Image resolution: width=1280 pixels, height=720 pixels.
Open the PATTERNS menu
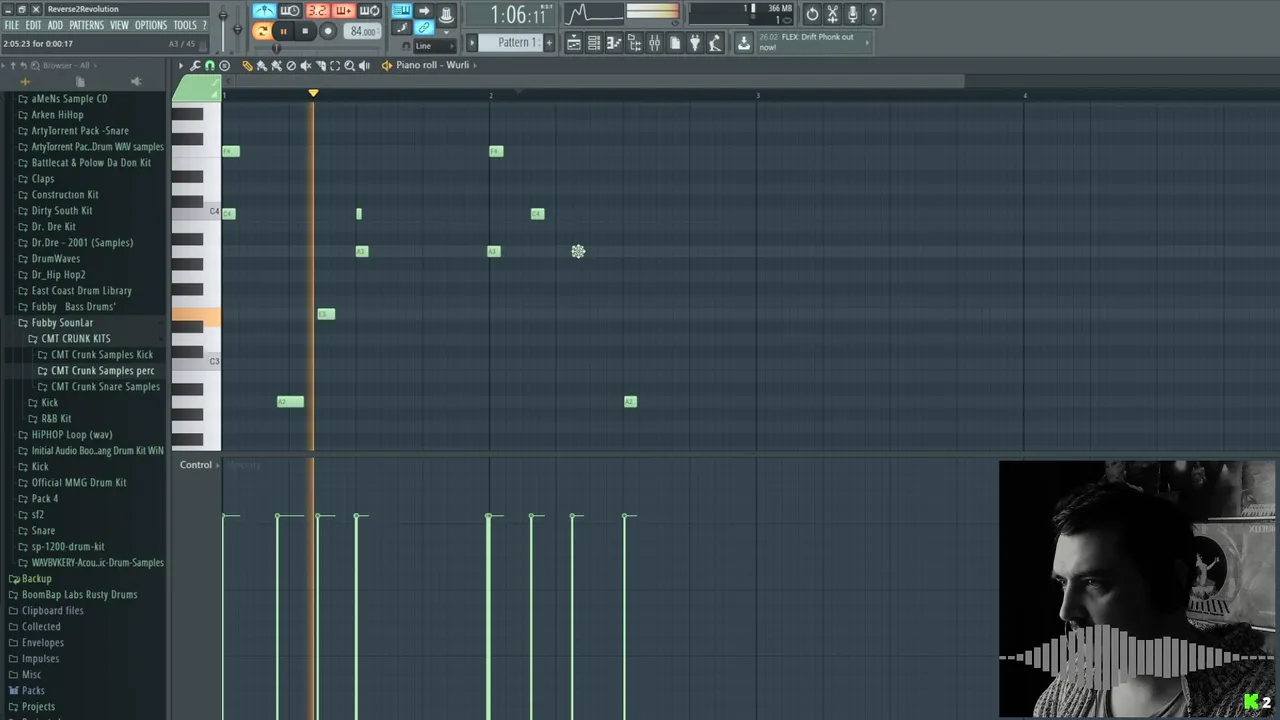(x=86, y=25)
